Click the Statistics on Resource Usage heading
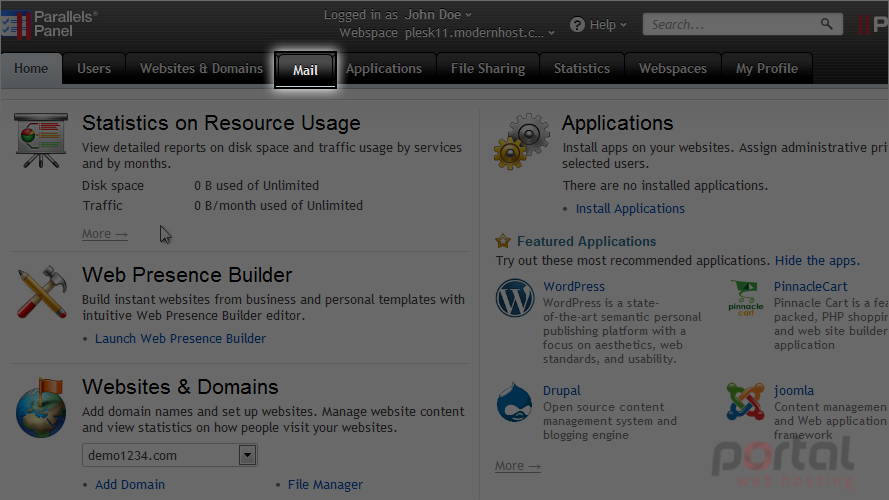The image size is (889, 500). click(221, 123)
